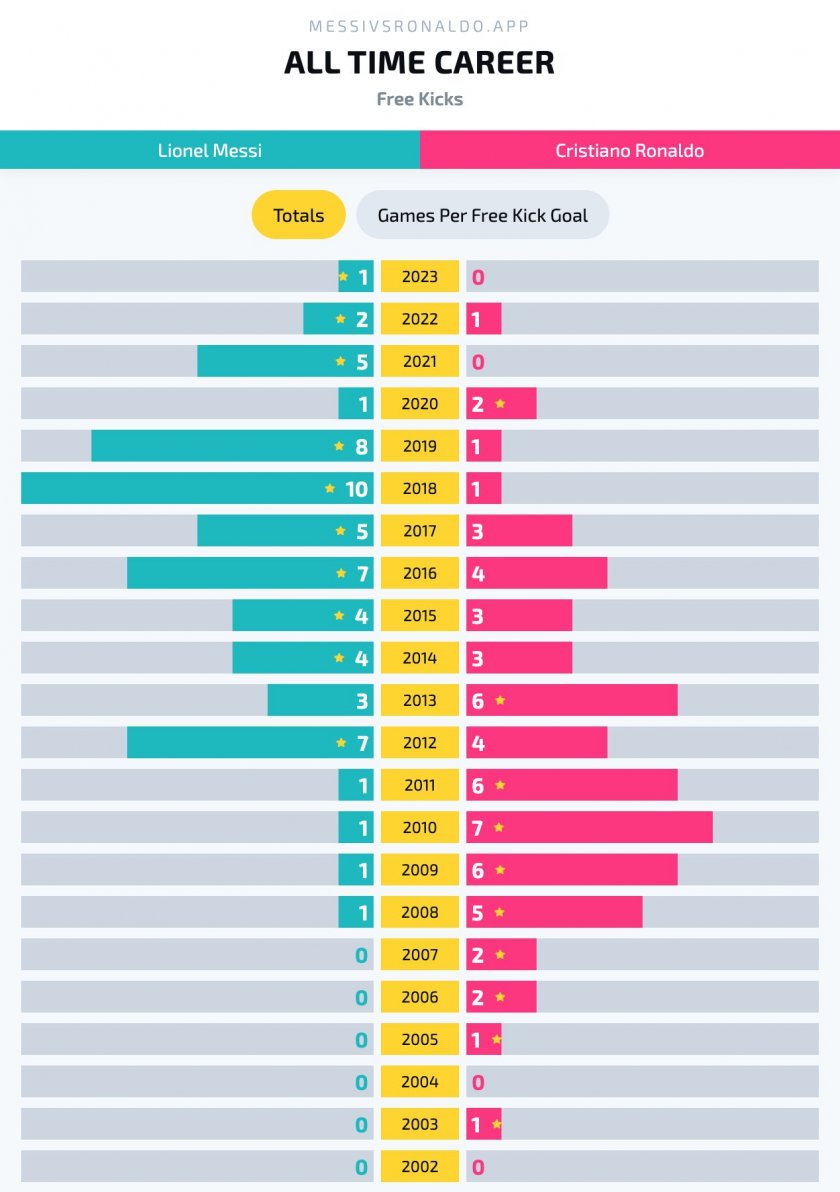Click the star beside Ronaldo's 2013 total
840x1192 pixels.
[500, 701]
